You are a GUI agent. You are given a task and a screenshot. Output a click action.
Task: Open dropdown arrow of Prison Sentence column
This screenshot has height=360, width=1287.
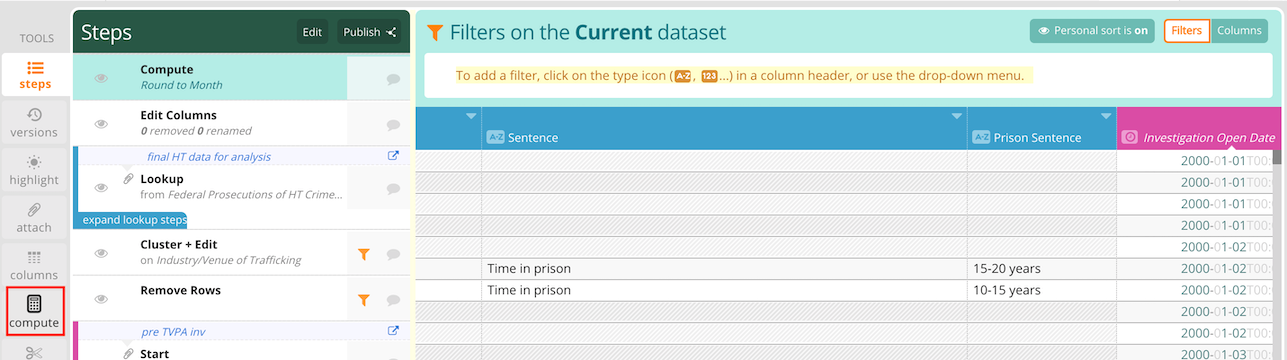click(1106, 117)
